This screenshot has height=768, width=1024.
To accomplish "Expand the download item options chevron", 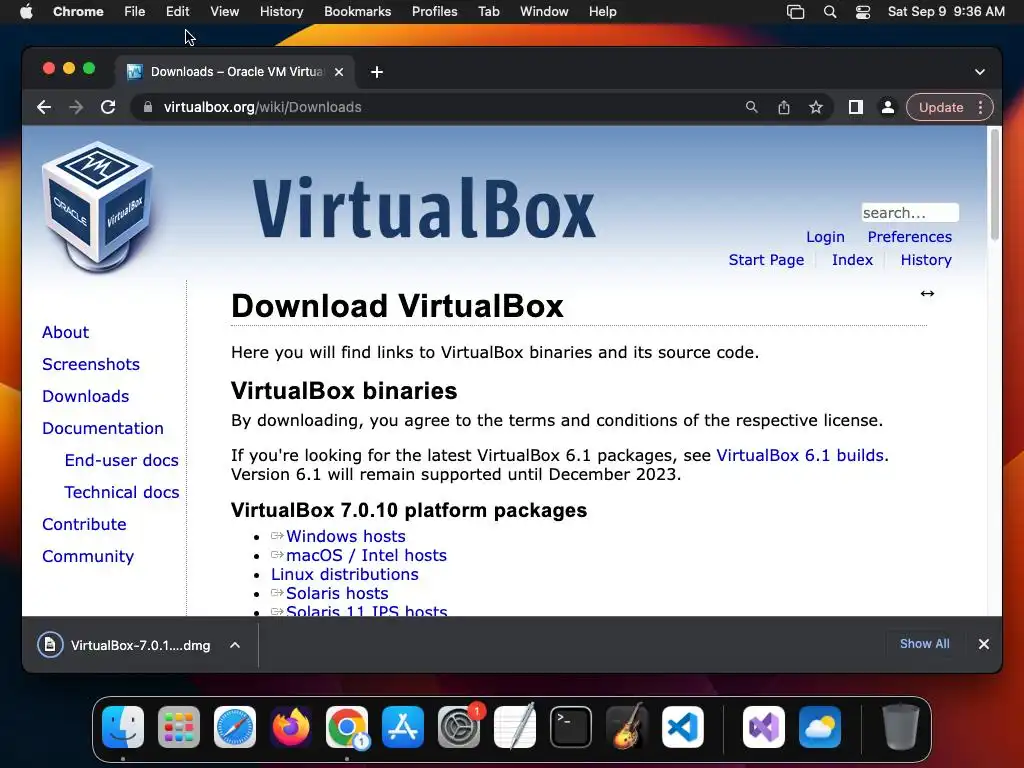I will click(235, 645).
